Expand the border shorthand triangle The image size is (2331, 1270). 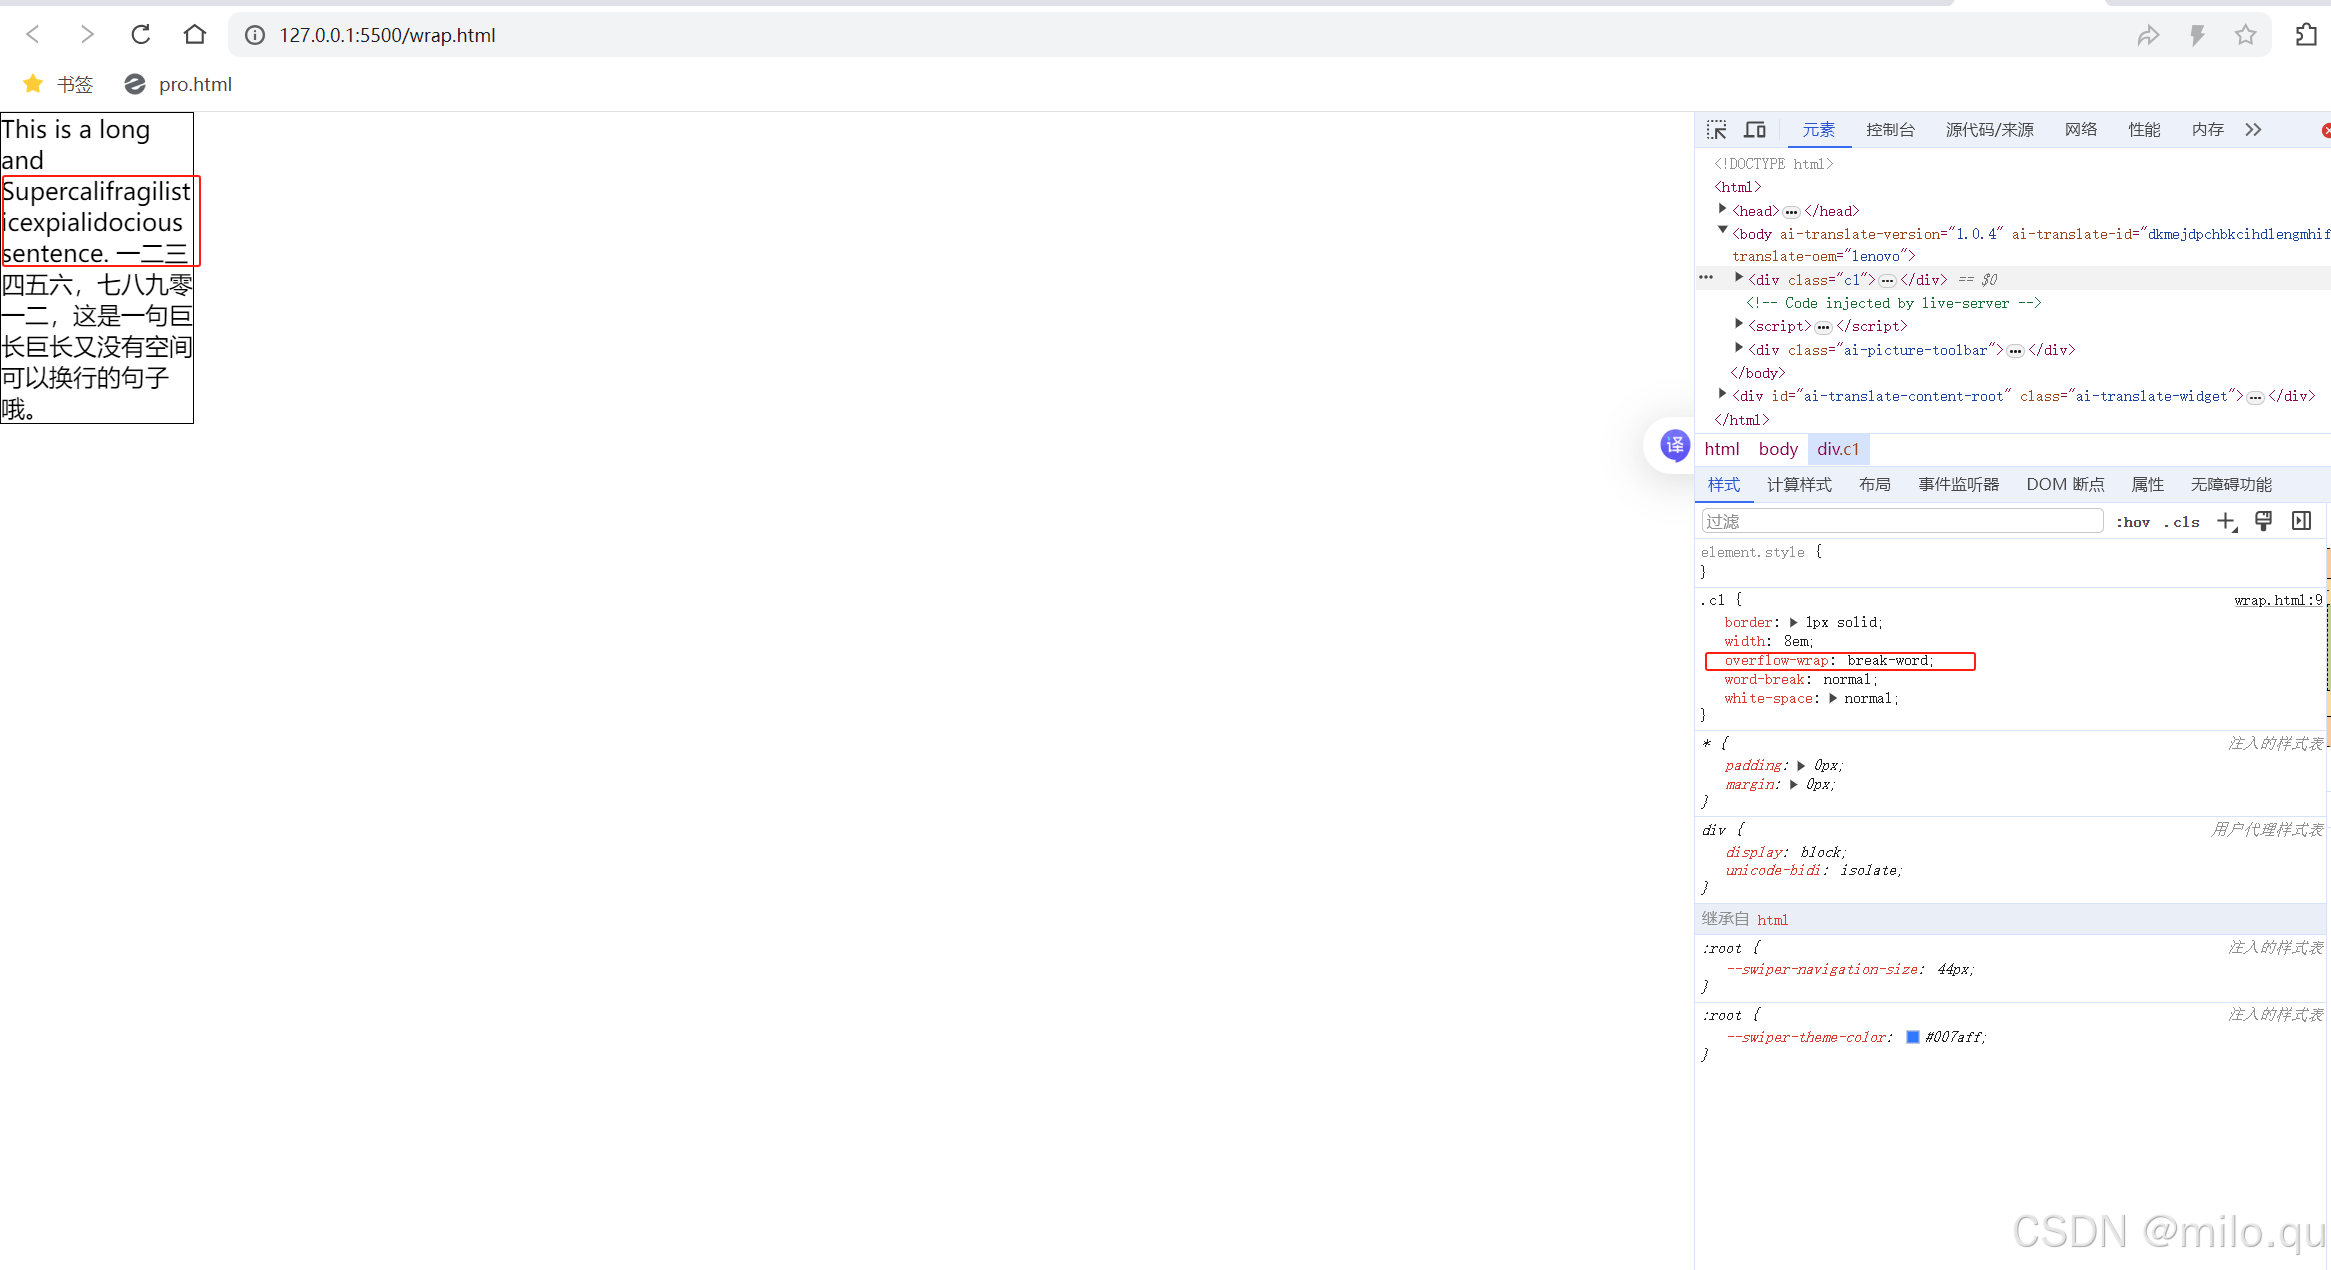(x=1793, y=622)
